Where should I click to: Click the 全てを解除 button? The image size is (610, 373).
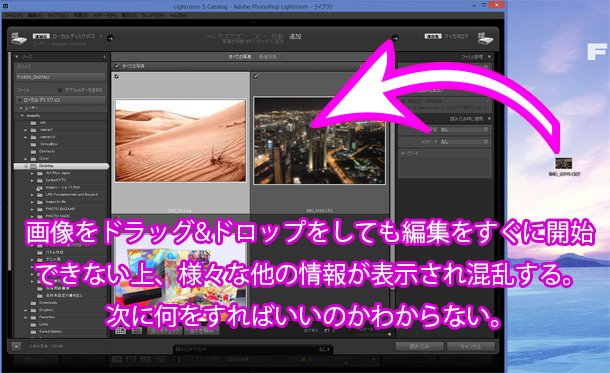pos(202,331)
